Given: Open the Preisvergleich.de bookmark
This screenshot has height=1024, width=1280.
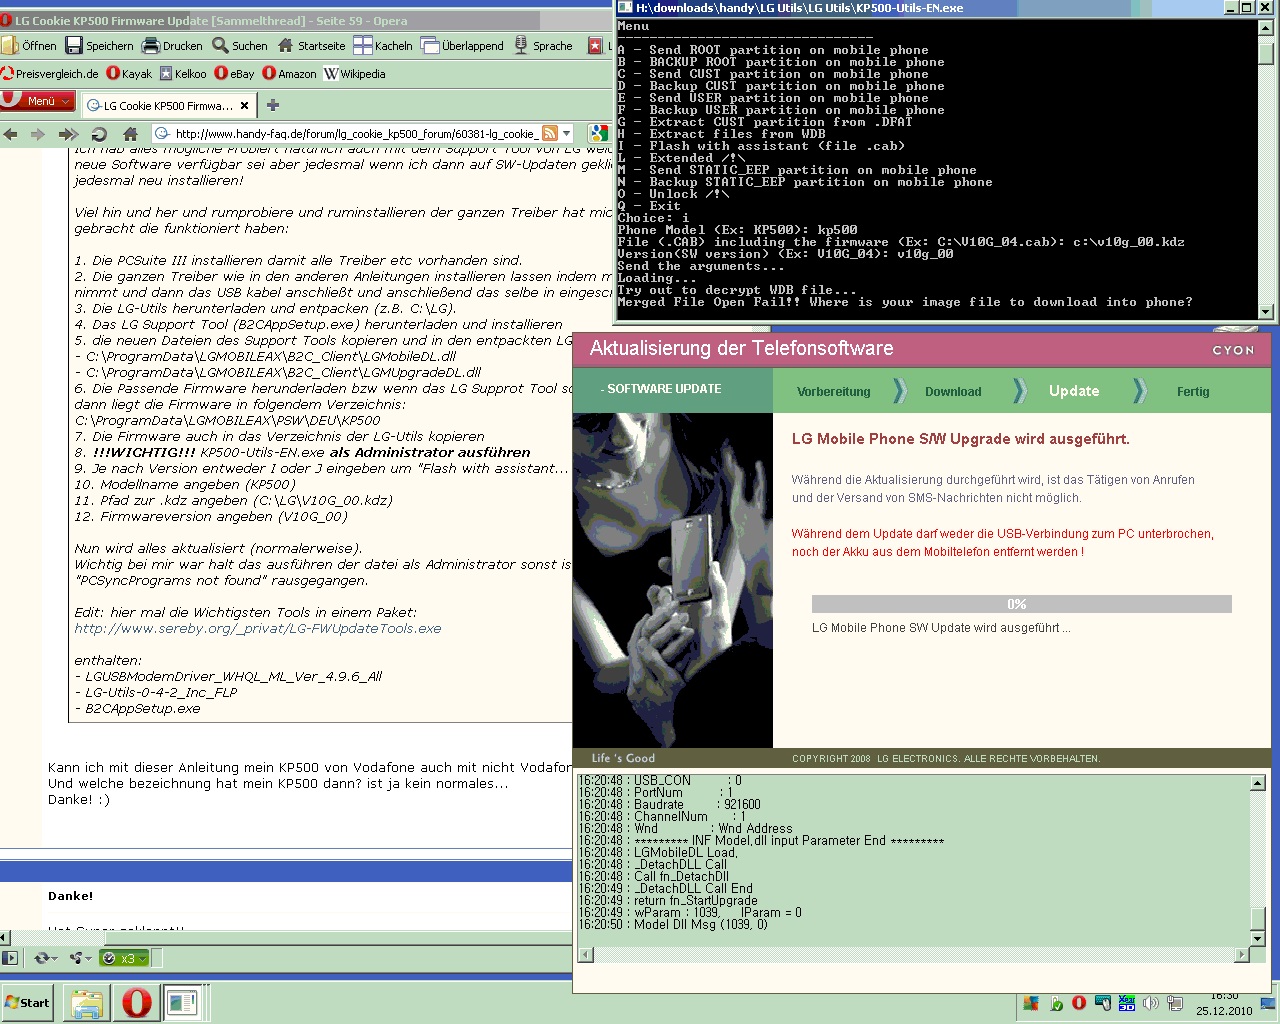Looking at the screenshot, I should (x=50, y=73).
